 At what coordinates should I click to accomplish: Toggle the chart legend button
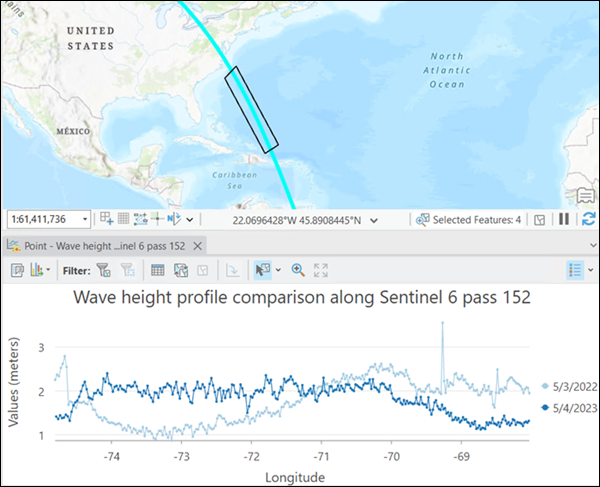pos(575,270)
